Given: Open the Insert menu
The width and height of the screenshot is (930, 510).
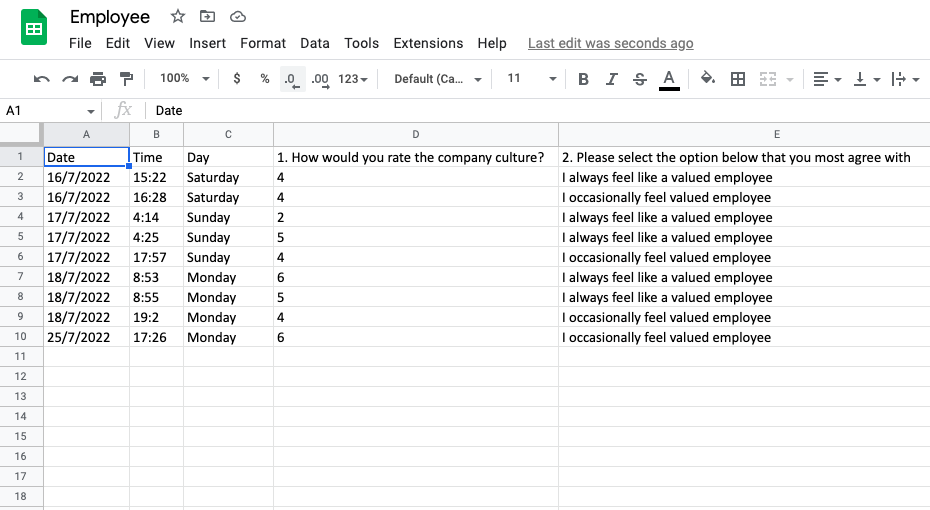Looking at the screenshot, I should pyautogui.click(x=207, y=43).
